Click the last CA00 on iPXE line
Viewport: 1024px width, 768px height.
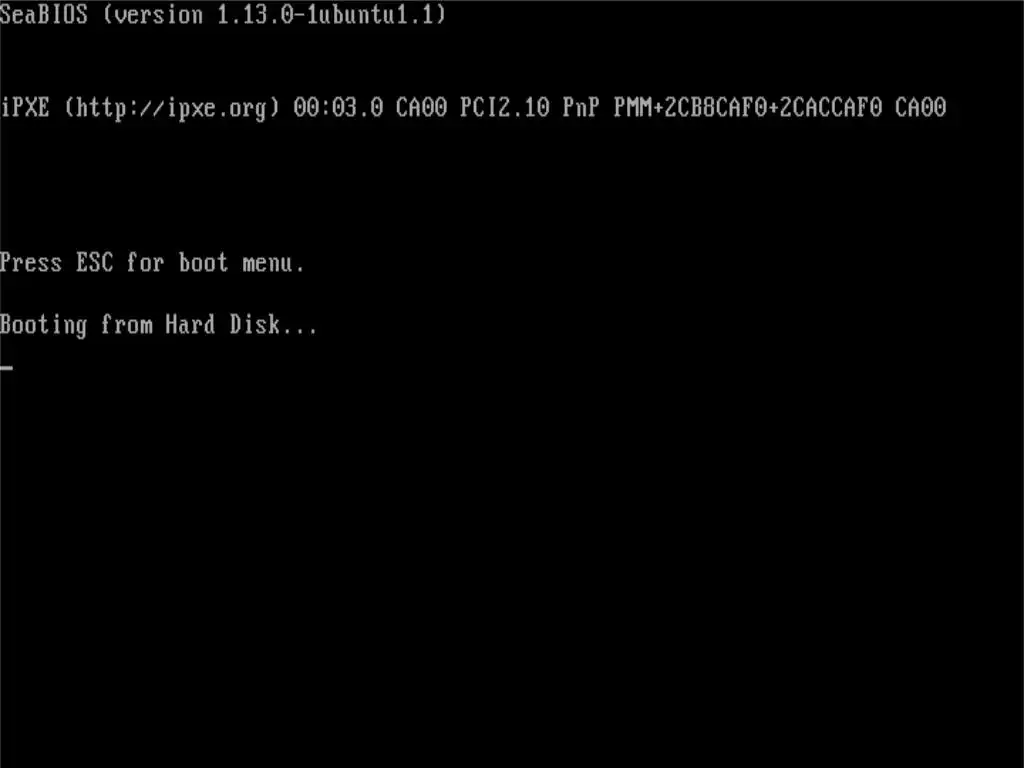coord(920,106)
